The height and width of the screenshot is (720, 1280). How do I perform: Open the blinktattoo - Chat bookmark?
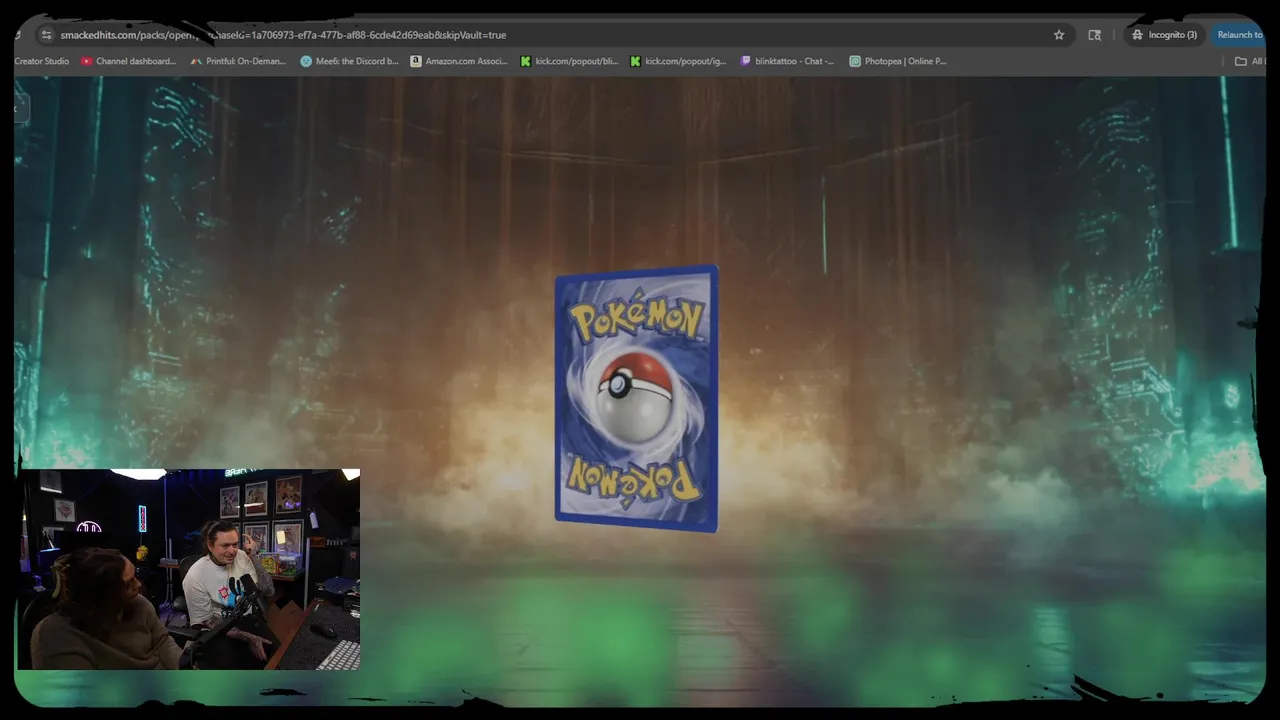pos(787,61)
